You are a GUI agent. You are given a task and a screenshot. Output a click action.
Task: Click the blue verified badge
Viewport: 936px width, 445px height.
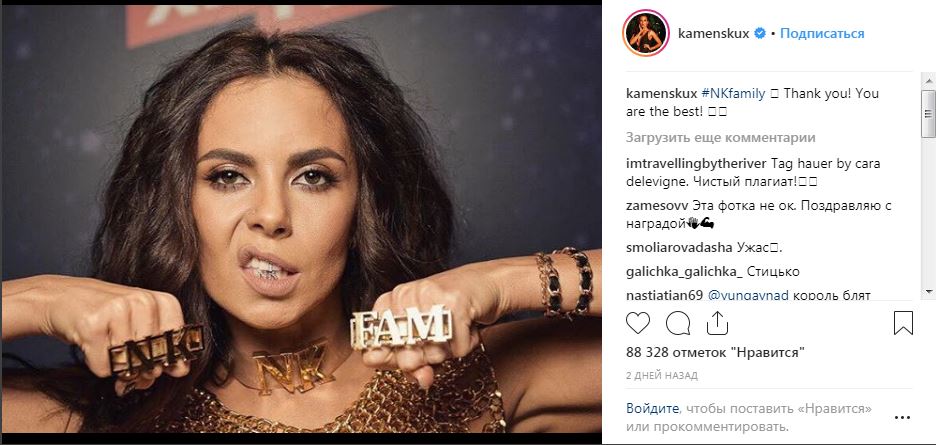click(760, 33)
